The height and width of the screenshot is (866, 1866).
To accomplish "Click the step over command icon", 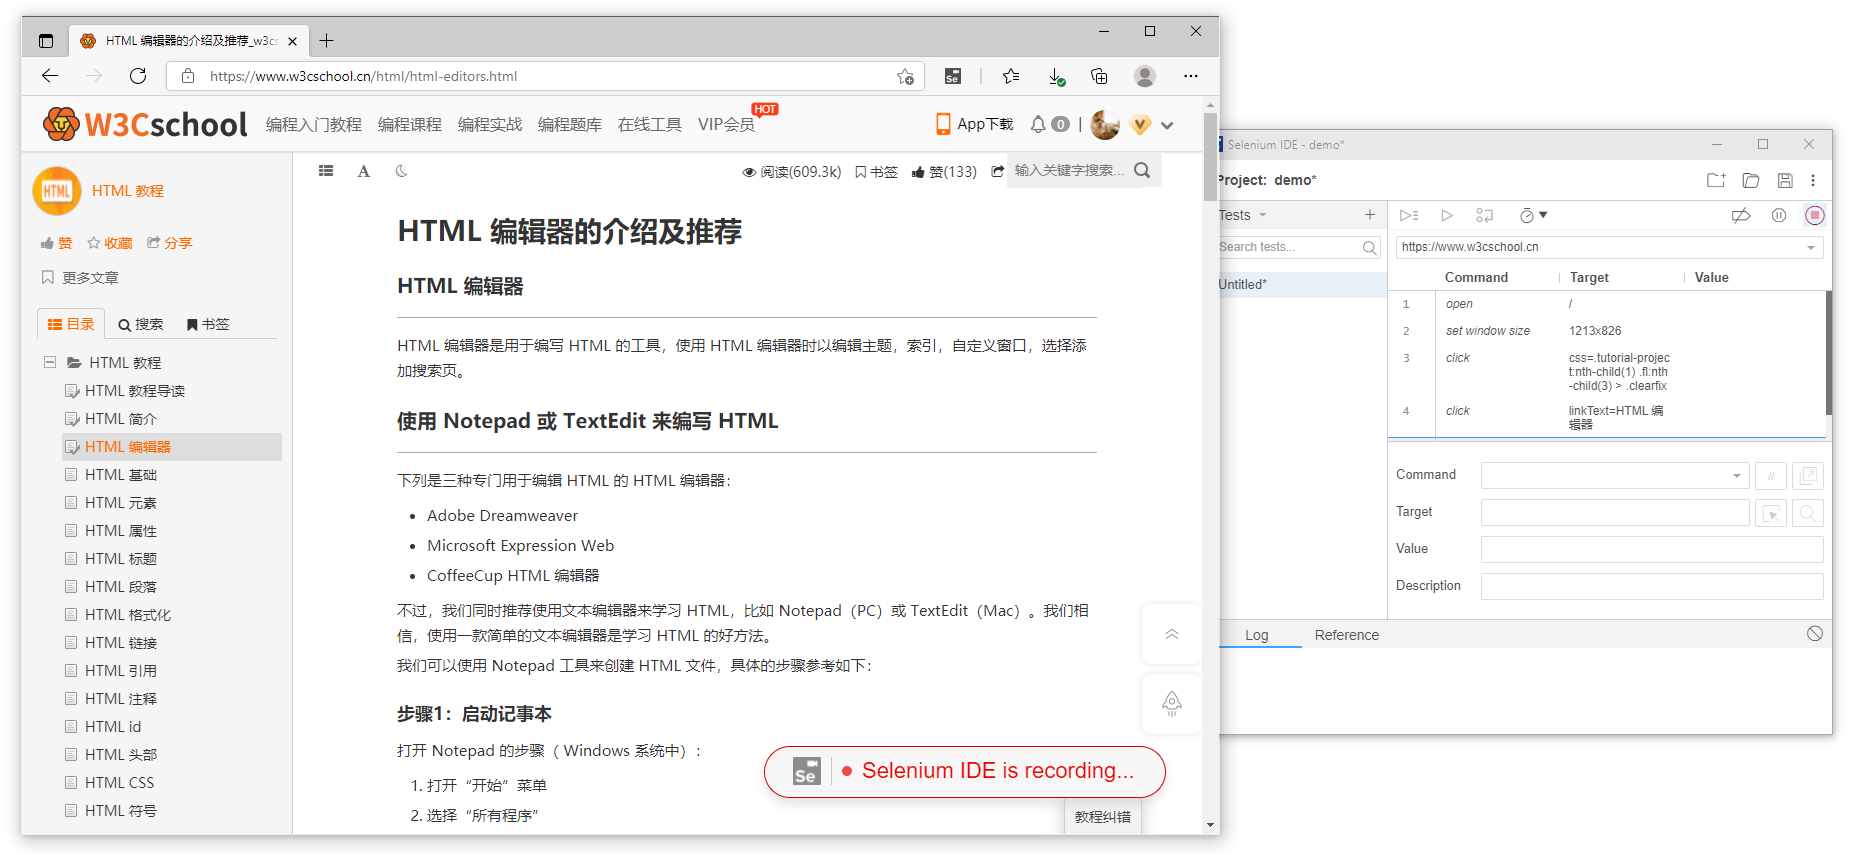I will (1484, 215).
